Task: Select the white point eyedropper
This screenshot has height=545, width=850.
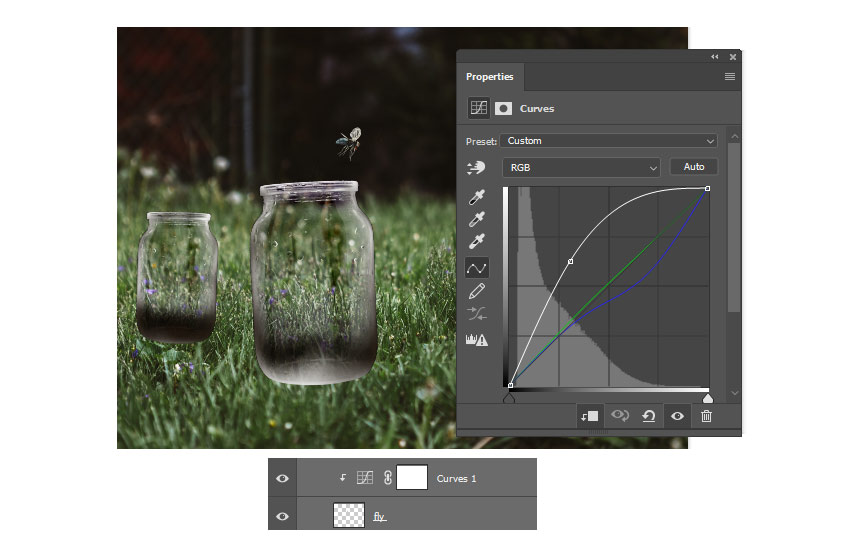Action: [x=477, y=242]
